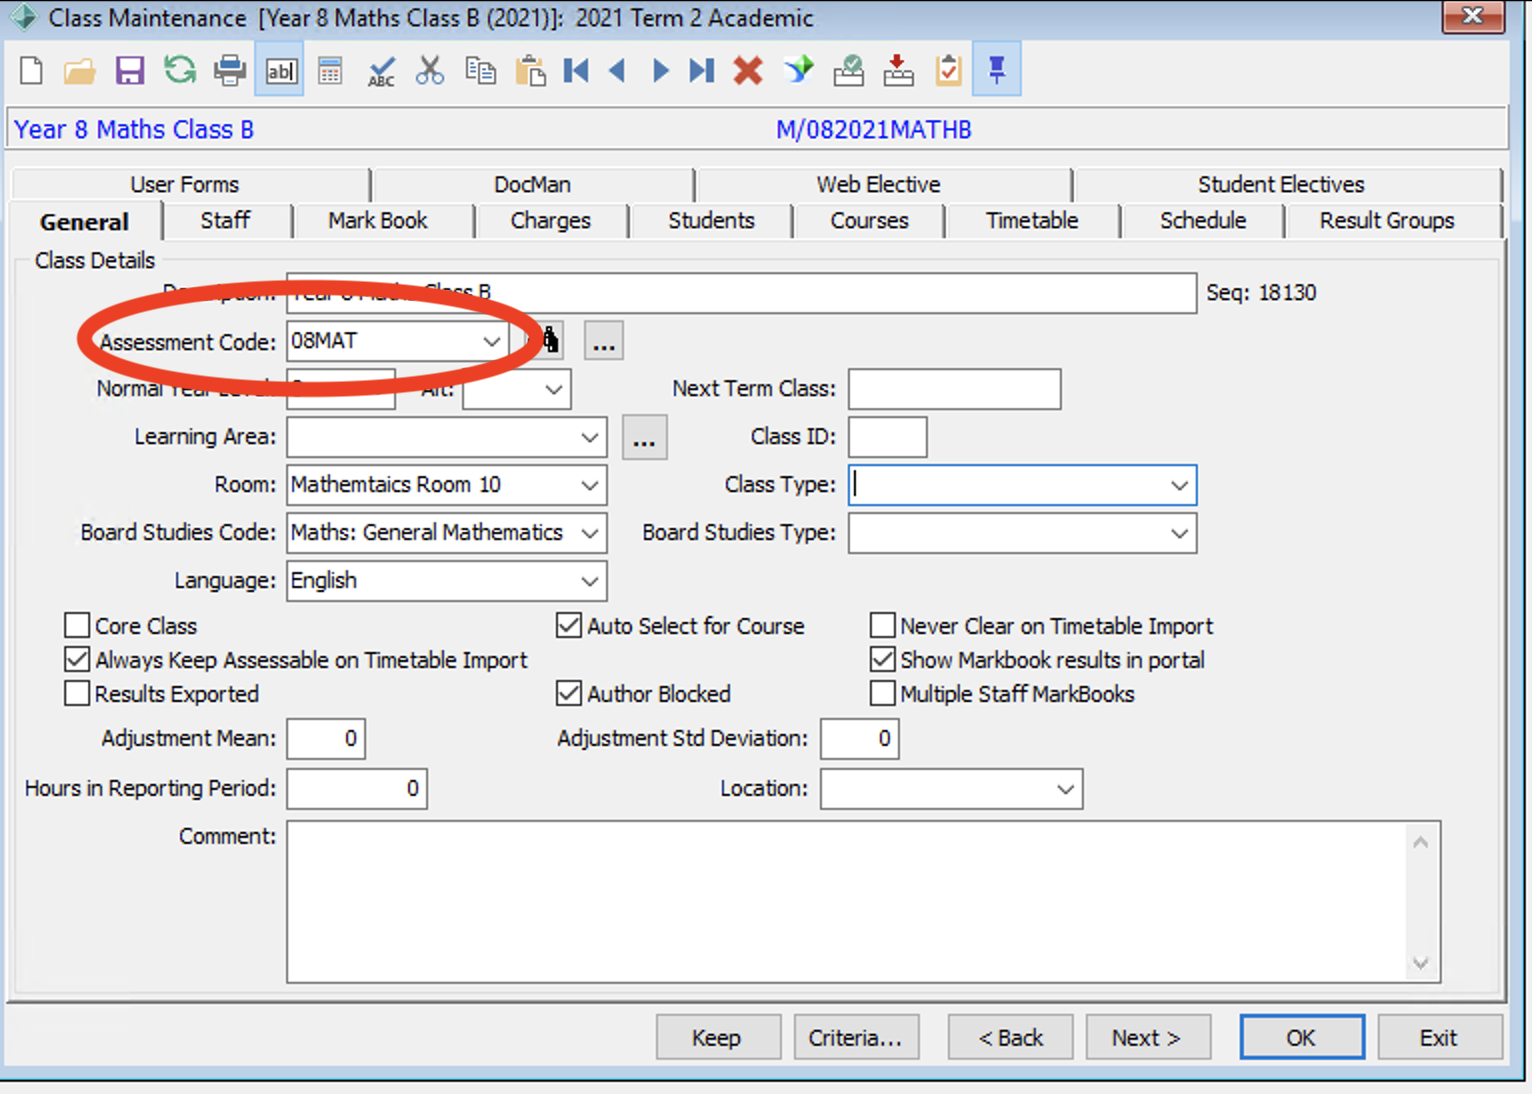
Task: Tick the Core Class checkbox
Action: [x=77, y=626]
